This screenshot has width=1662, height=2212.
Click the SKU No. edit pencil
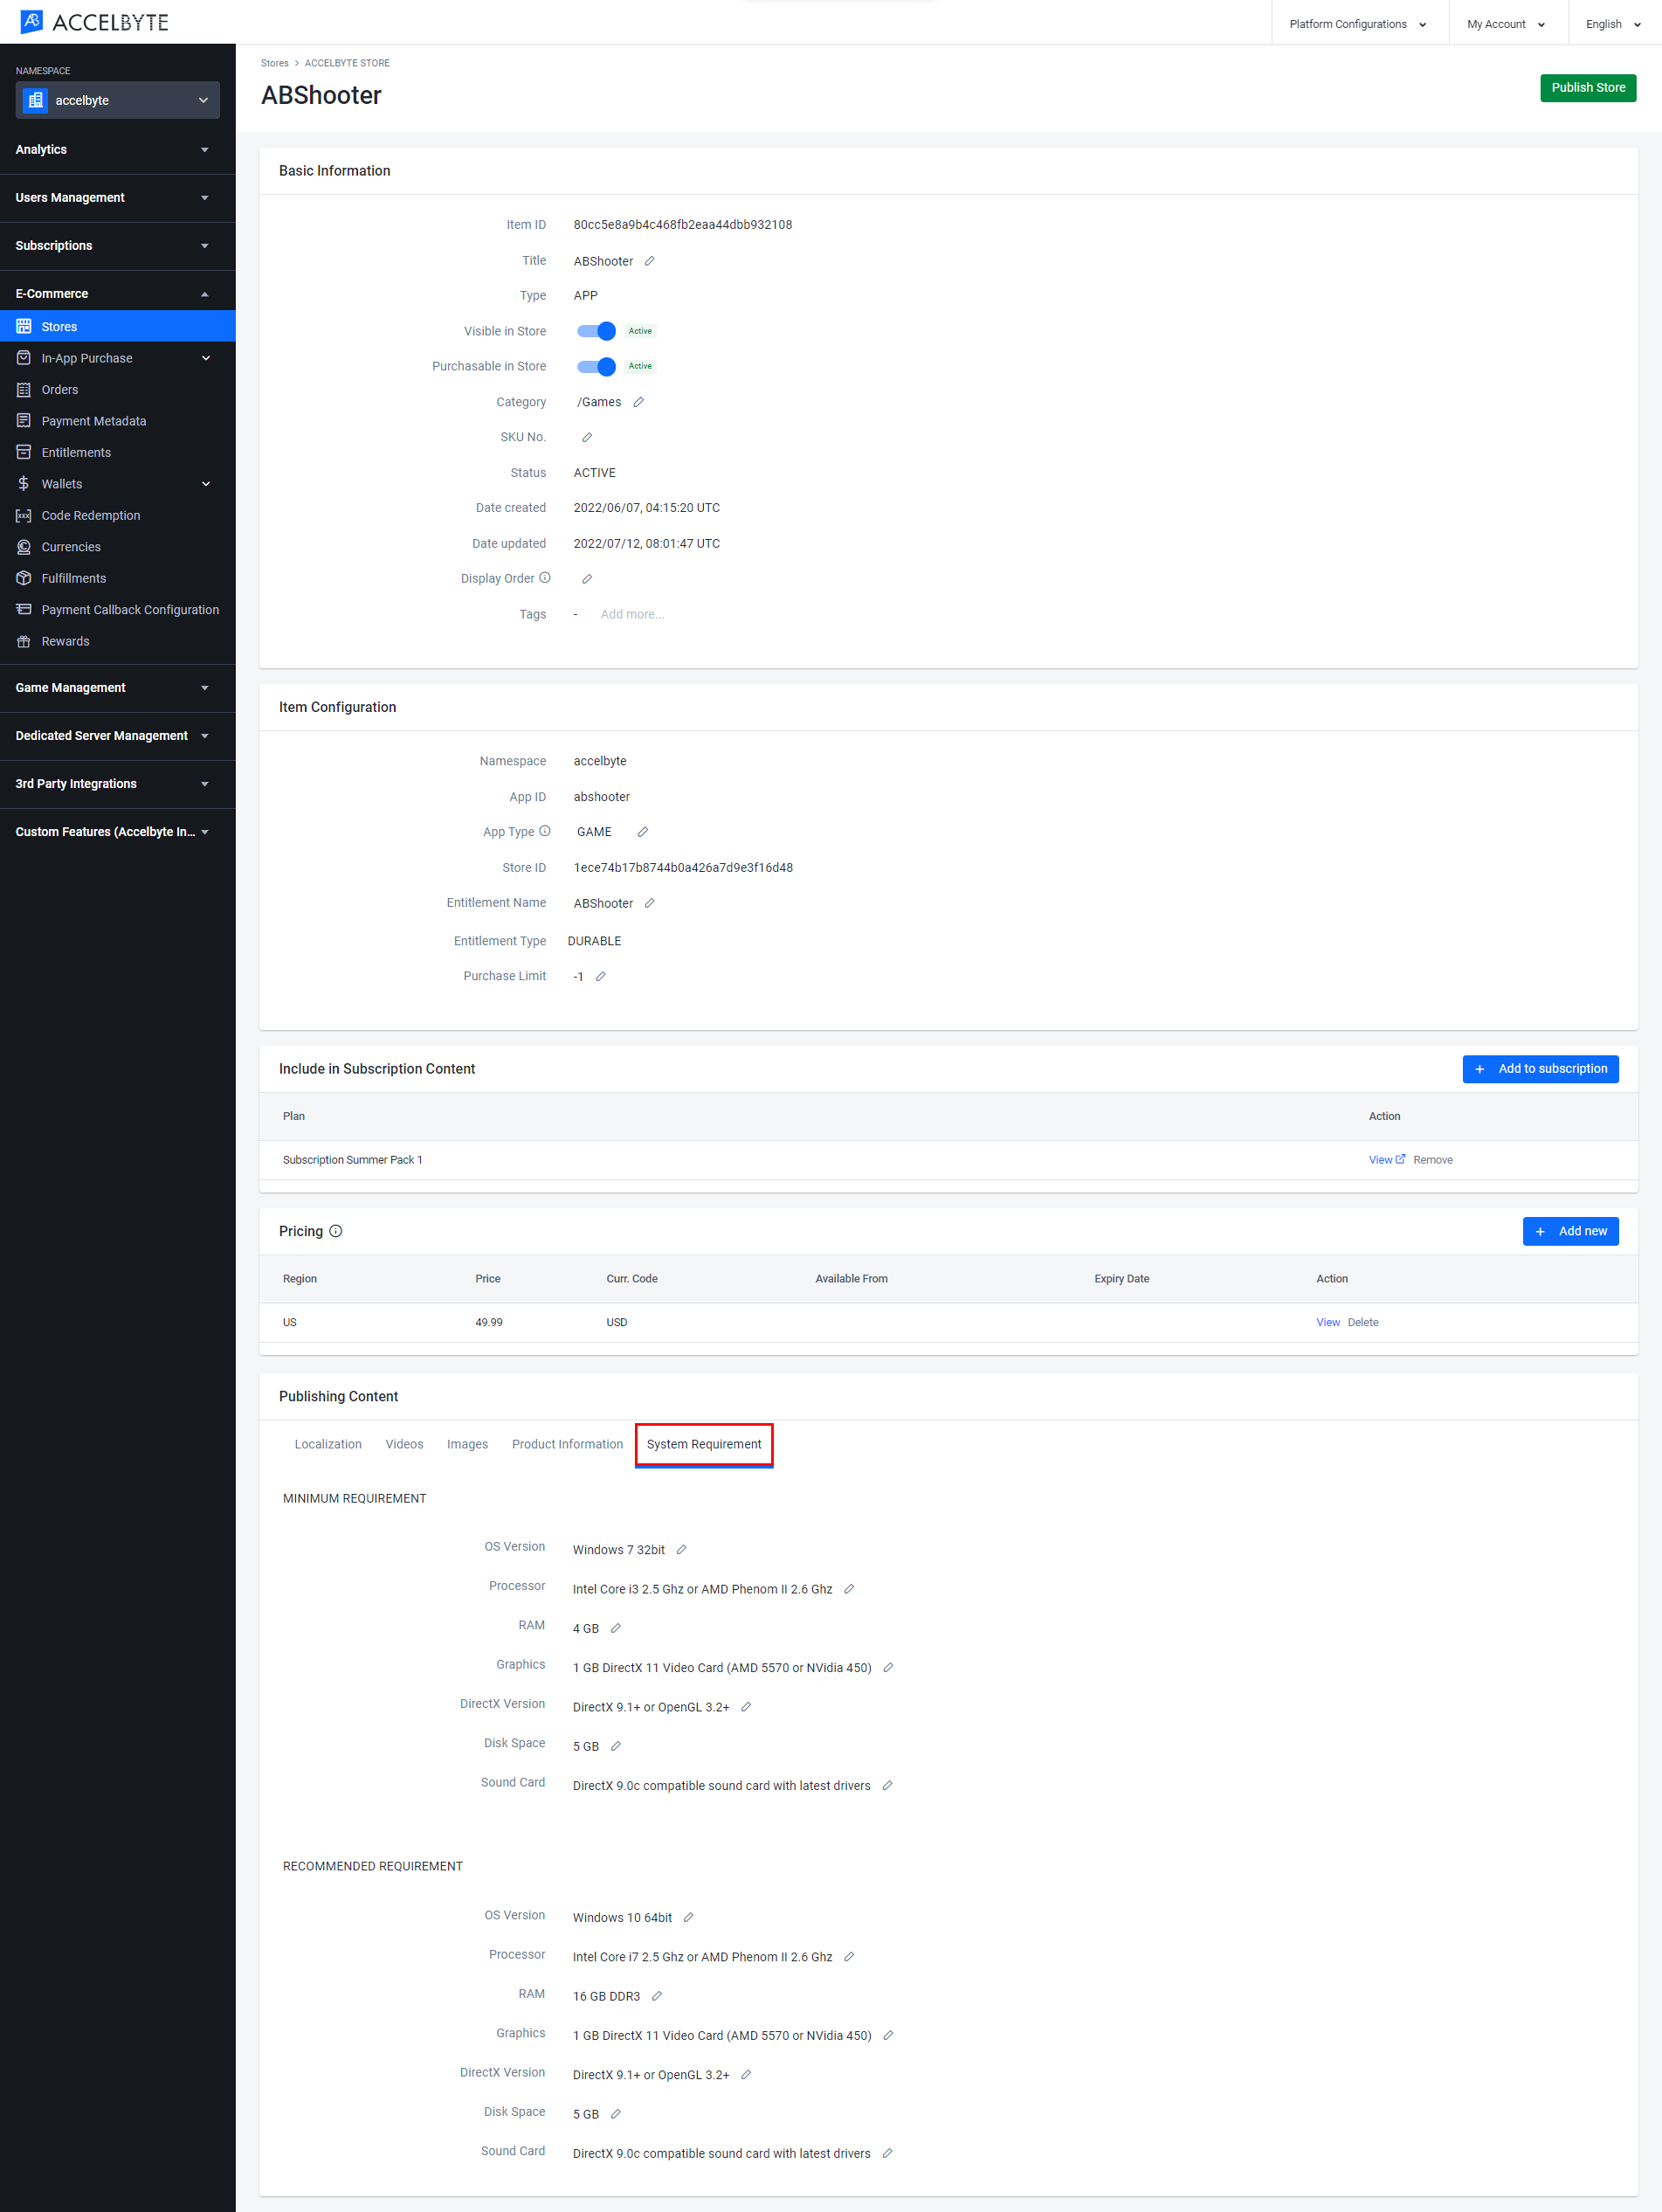pyautogui.click(x=587, y=437)
